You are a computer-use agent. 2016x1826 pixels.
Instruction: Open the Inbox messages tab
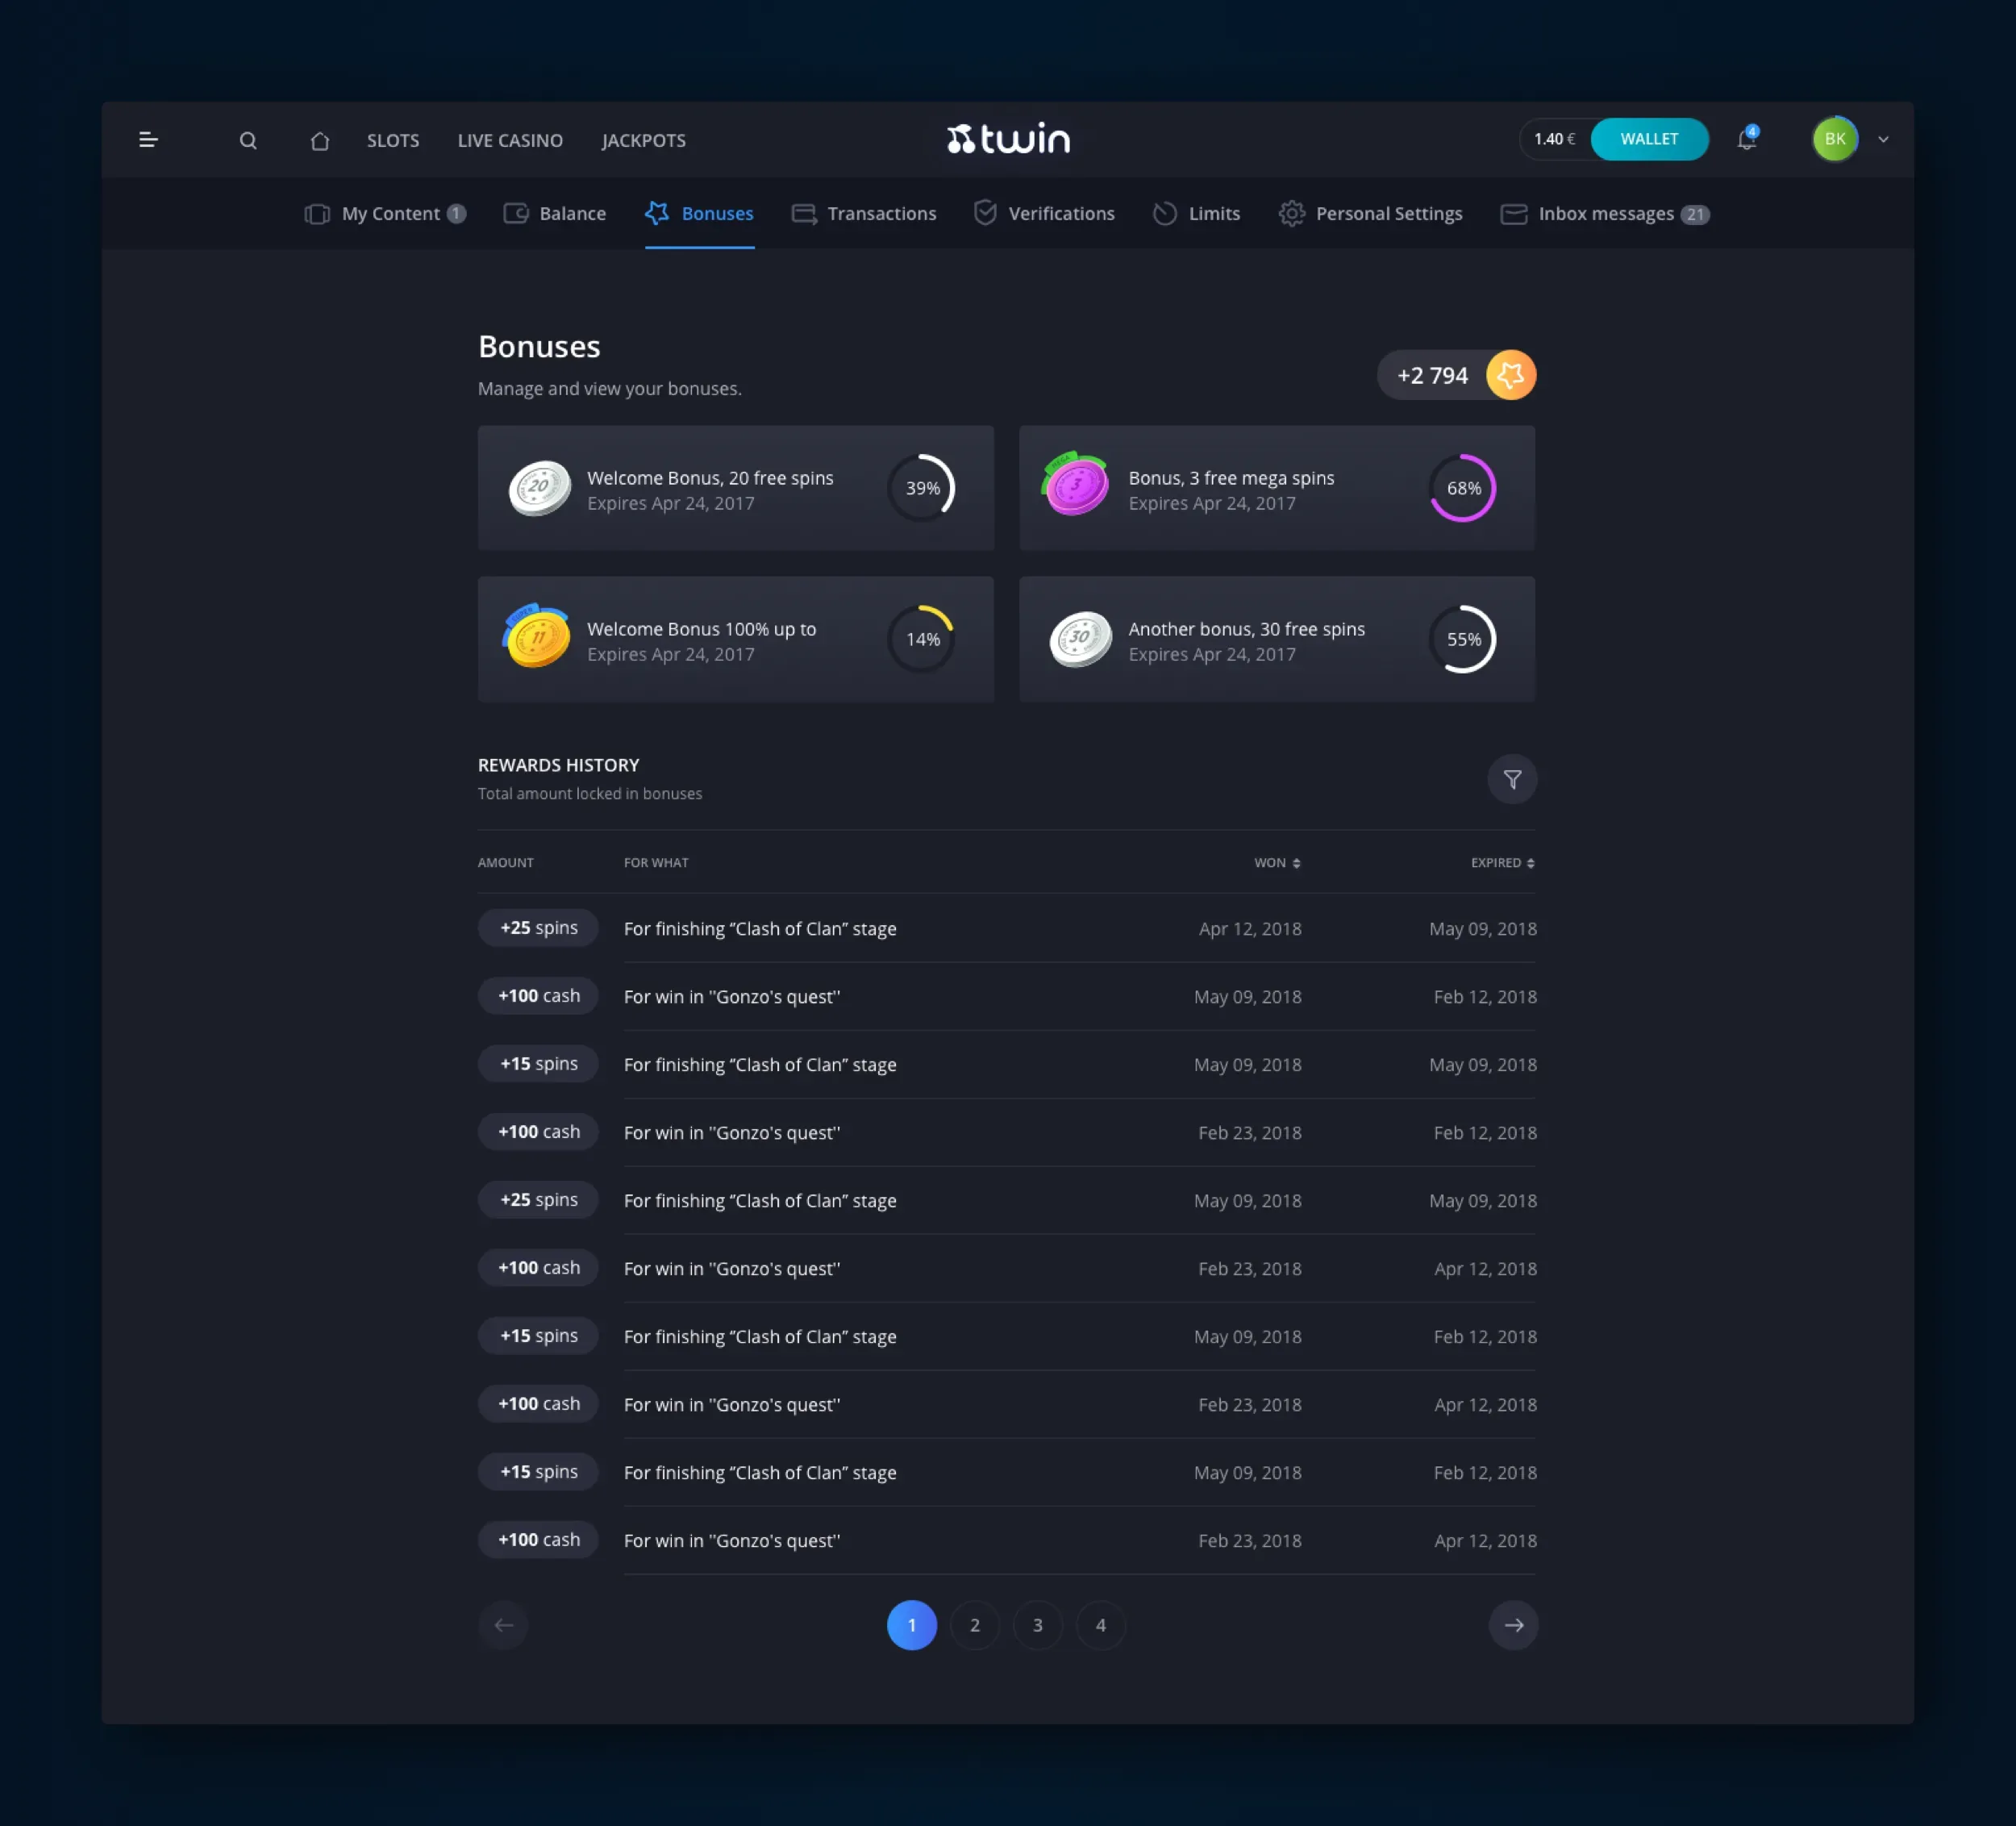coord(1605,214)
